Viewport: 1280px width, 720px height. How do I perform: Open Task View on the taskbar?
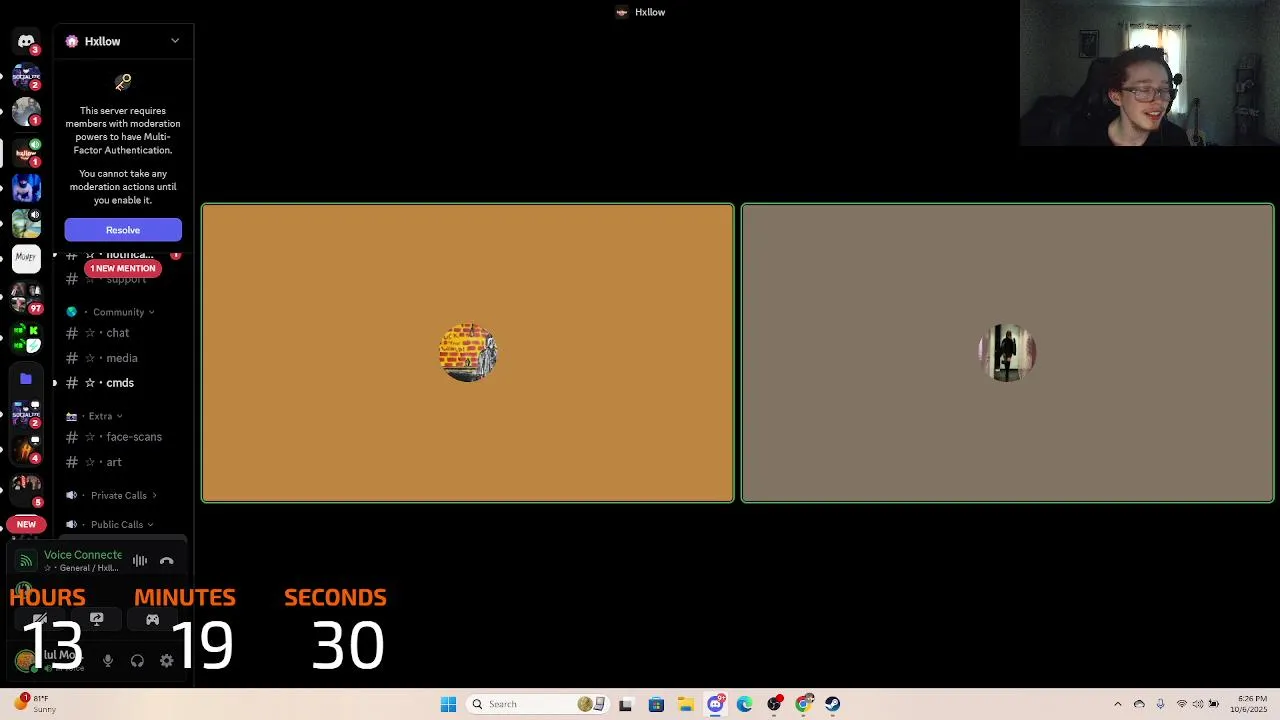click(626, 704)
